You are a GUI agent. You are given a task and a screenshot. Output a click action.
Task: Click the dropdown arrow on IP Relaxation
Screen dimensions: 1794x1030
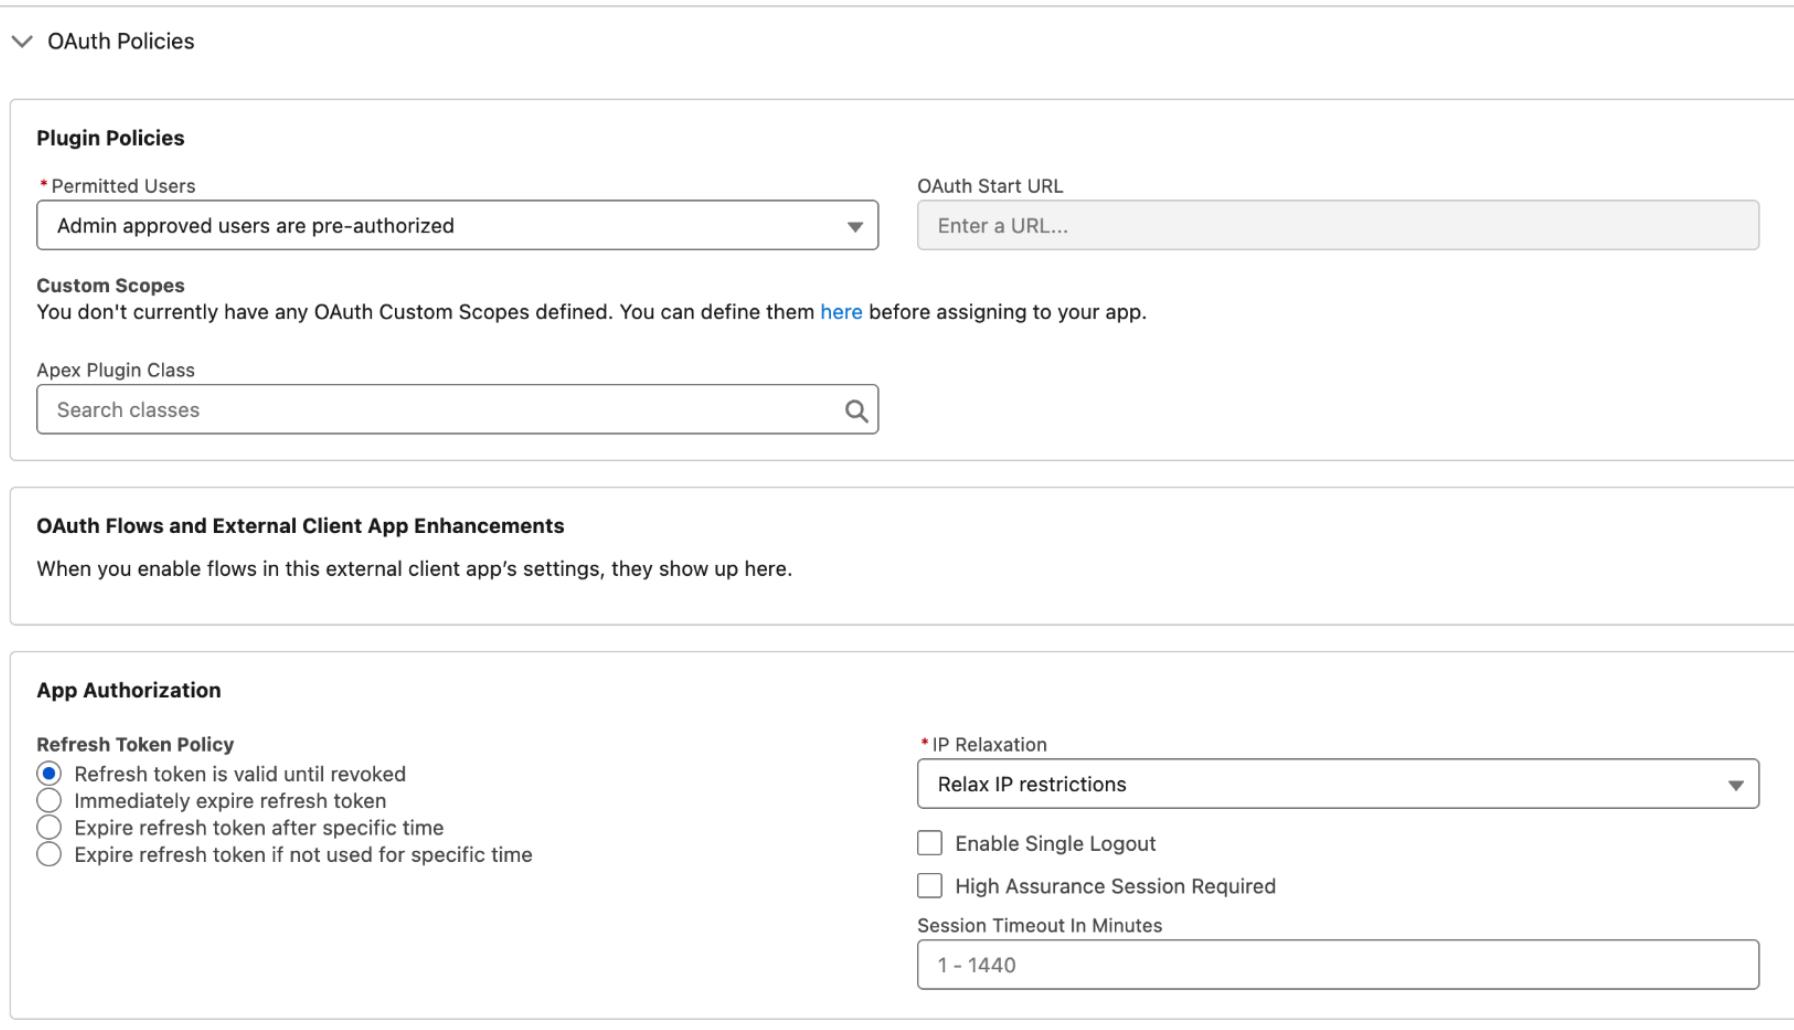(x=1738, y=784)
